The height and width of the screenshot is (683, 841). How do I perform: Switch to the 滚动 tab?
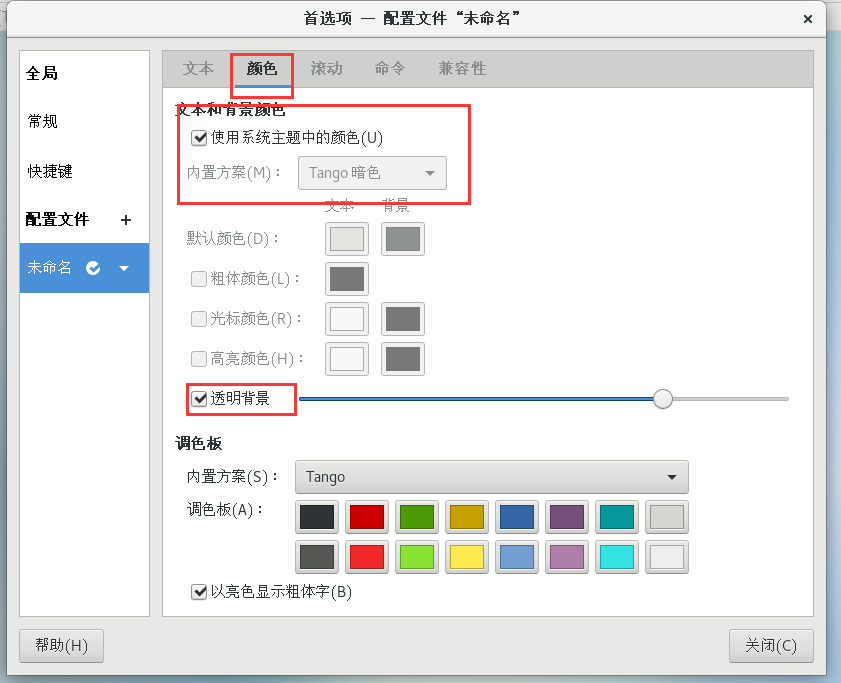(326, 69)
